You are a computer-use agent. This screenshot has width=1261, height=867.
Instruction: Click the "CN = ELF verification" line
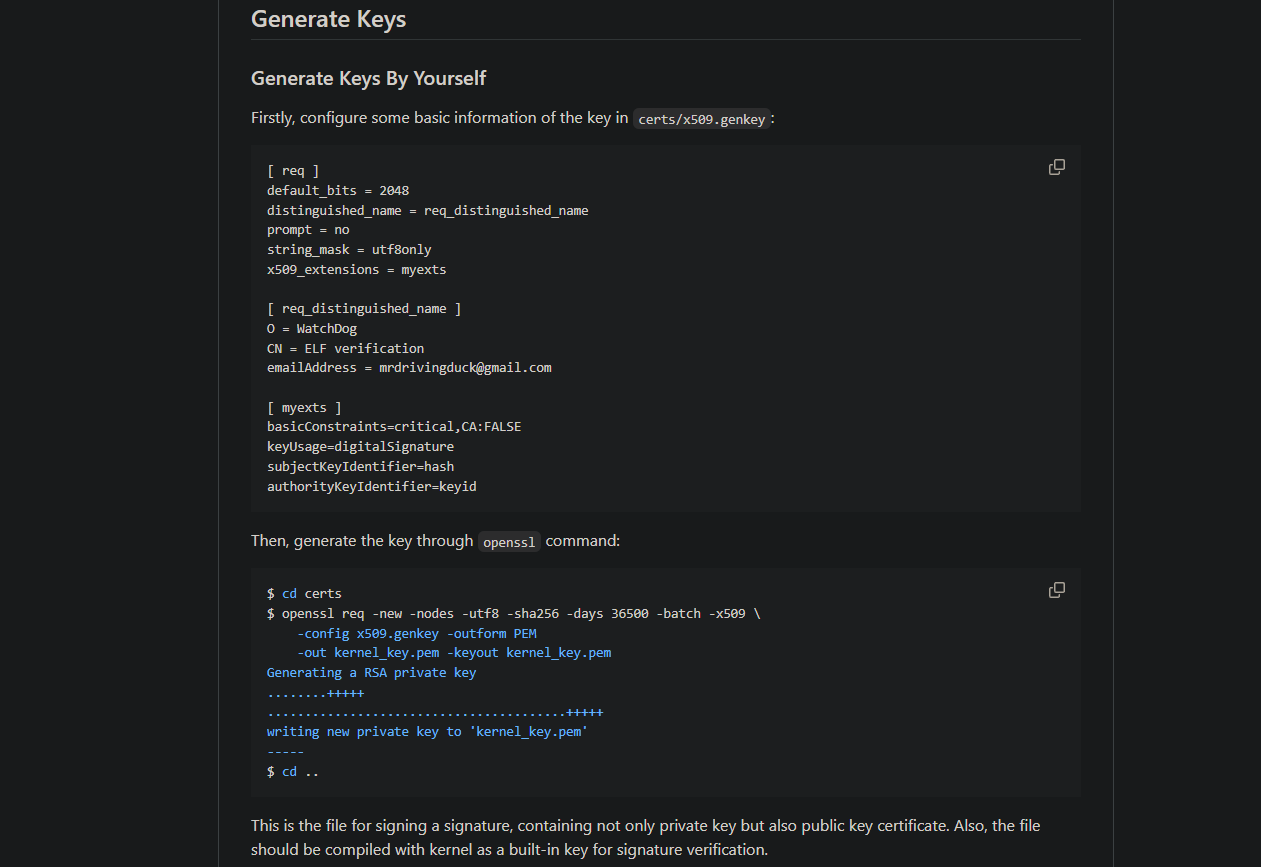pyautogui.click(x=345, y=349)
